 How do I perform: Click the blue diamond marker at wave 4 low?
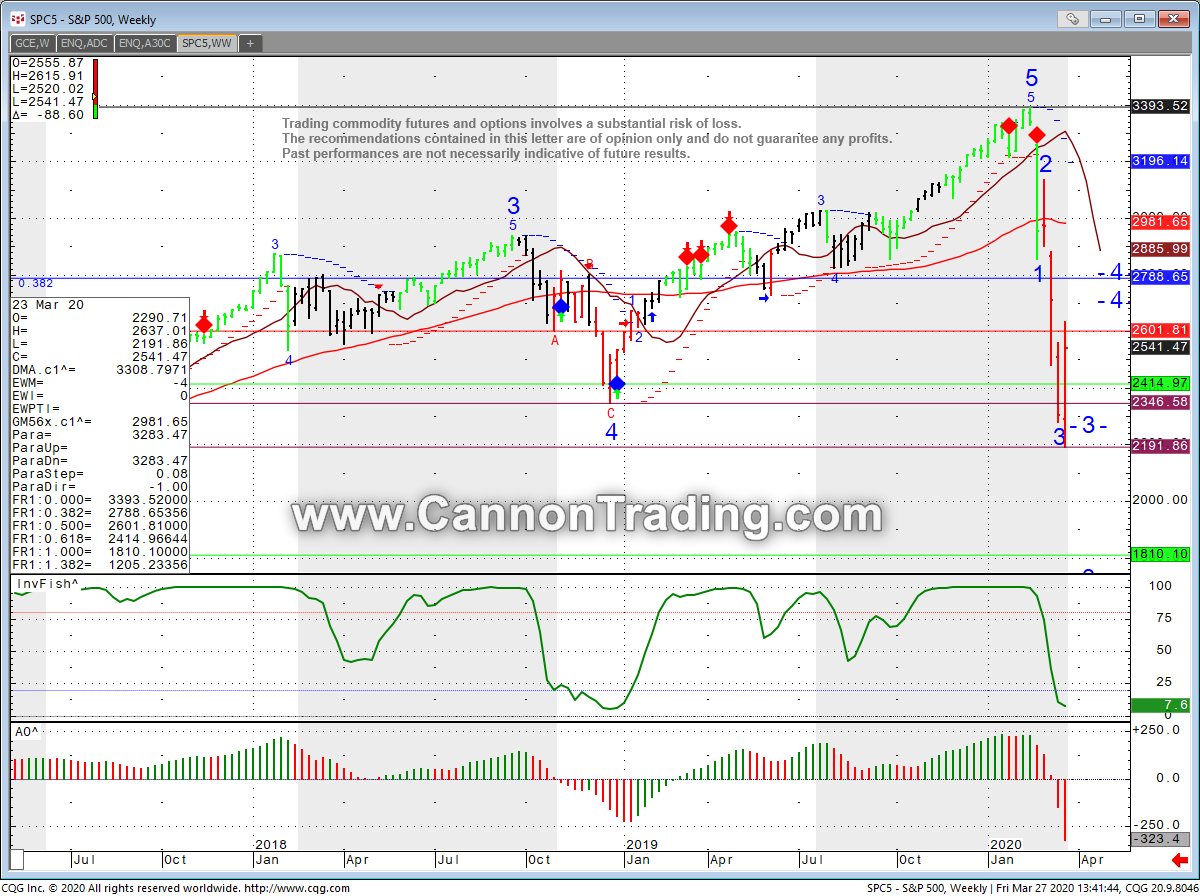617,383
